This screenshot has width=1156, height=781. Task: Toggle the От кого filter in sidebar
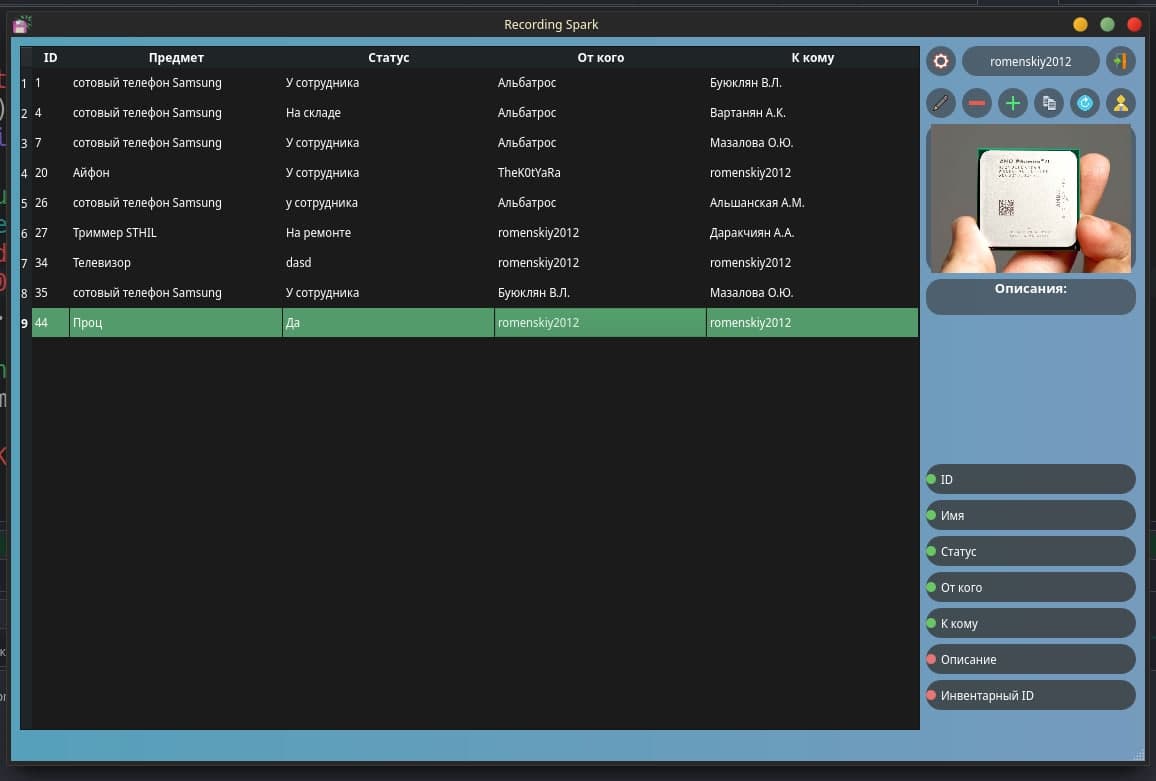click(1030, 588)
